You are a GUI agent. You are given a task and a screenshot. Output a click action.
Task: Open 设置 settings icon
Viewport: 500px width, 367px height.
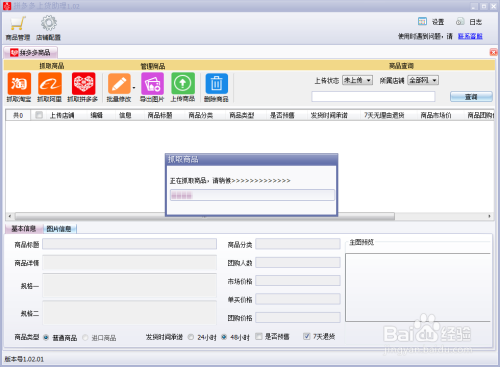point(422,22)
